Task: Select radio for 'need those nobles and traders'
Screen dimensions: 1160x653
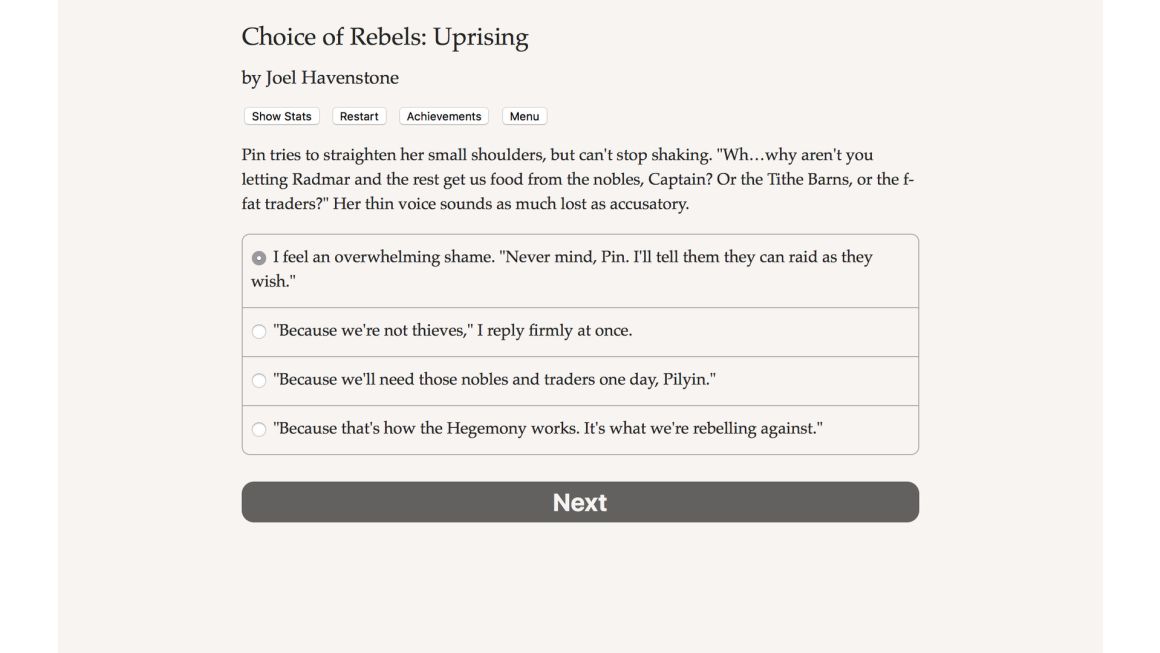Action: [x=259, y=380]
